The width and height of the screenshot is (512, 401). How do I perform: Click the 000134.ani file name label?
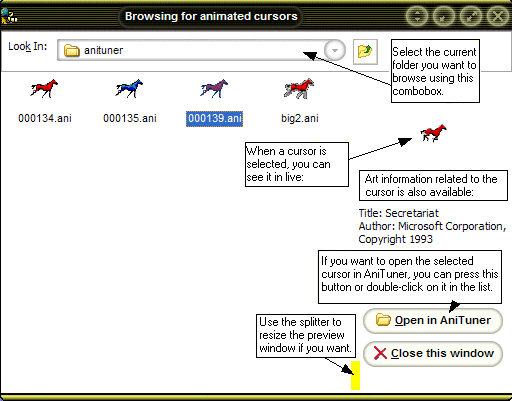click(45, 118)
